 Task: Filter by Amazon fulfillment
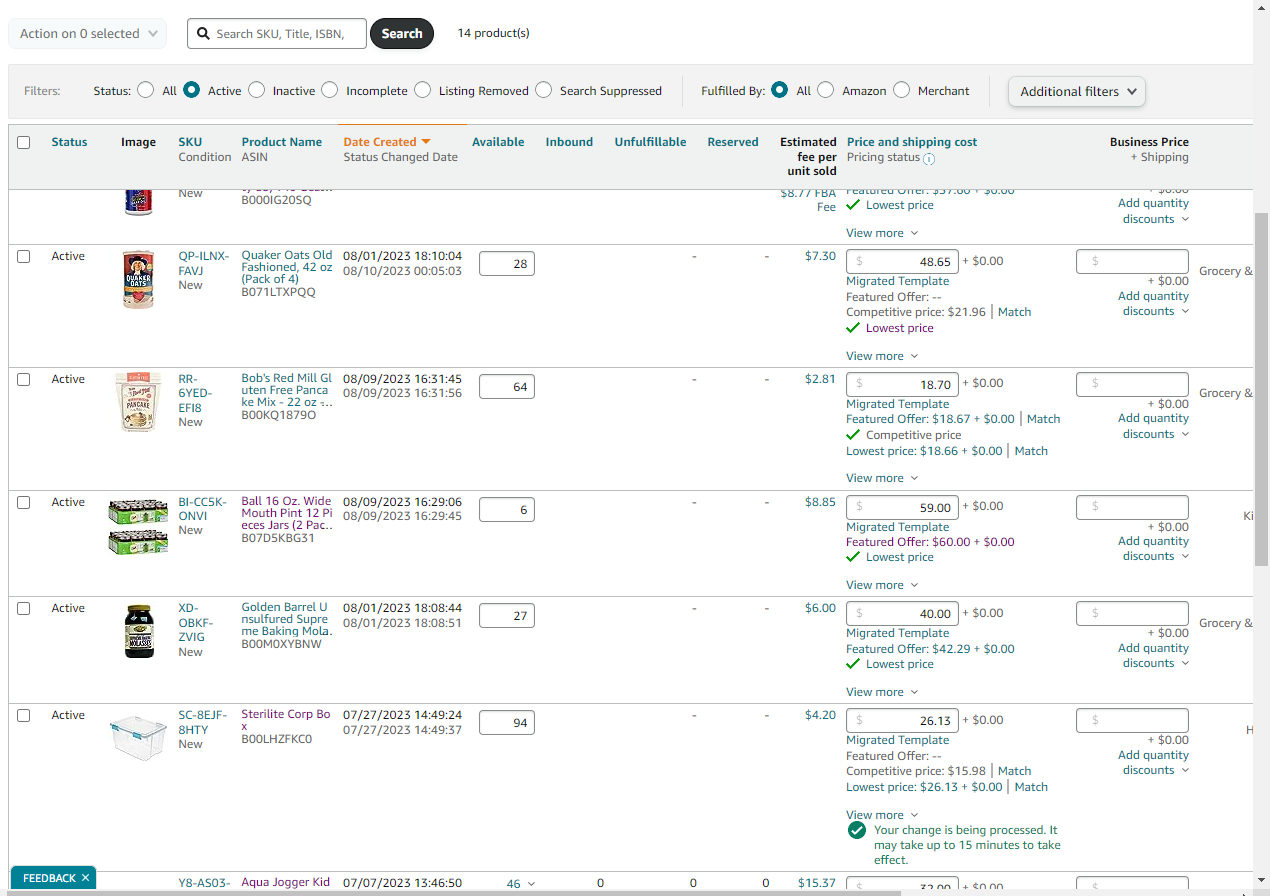click(826, 90)
